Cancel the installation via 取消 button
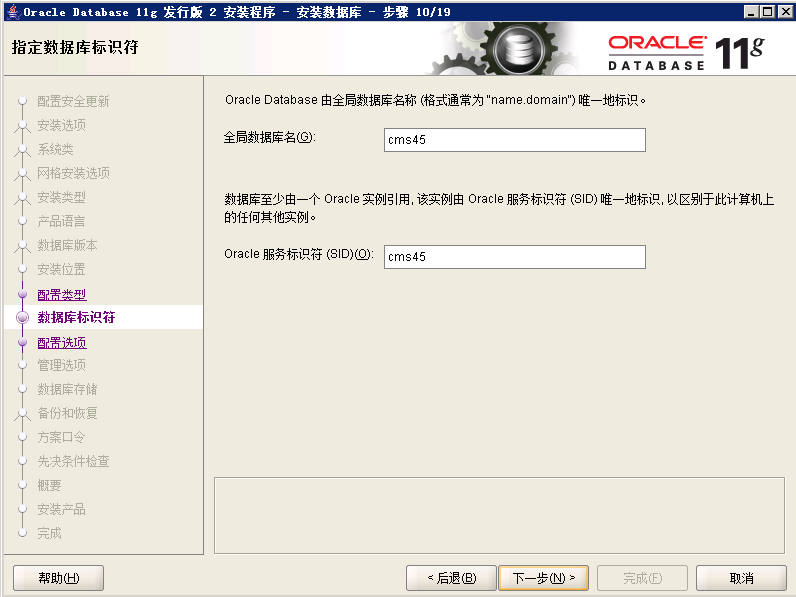 741,578
